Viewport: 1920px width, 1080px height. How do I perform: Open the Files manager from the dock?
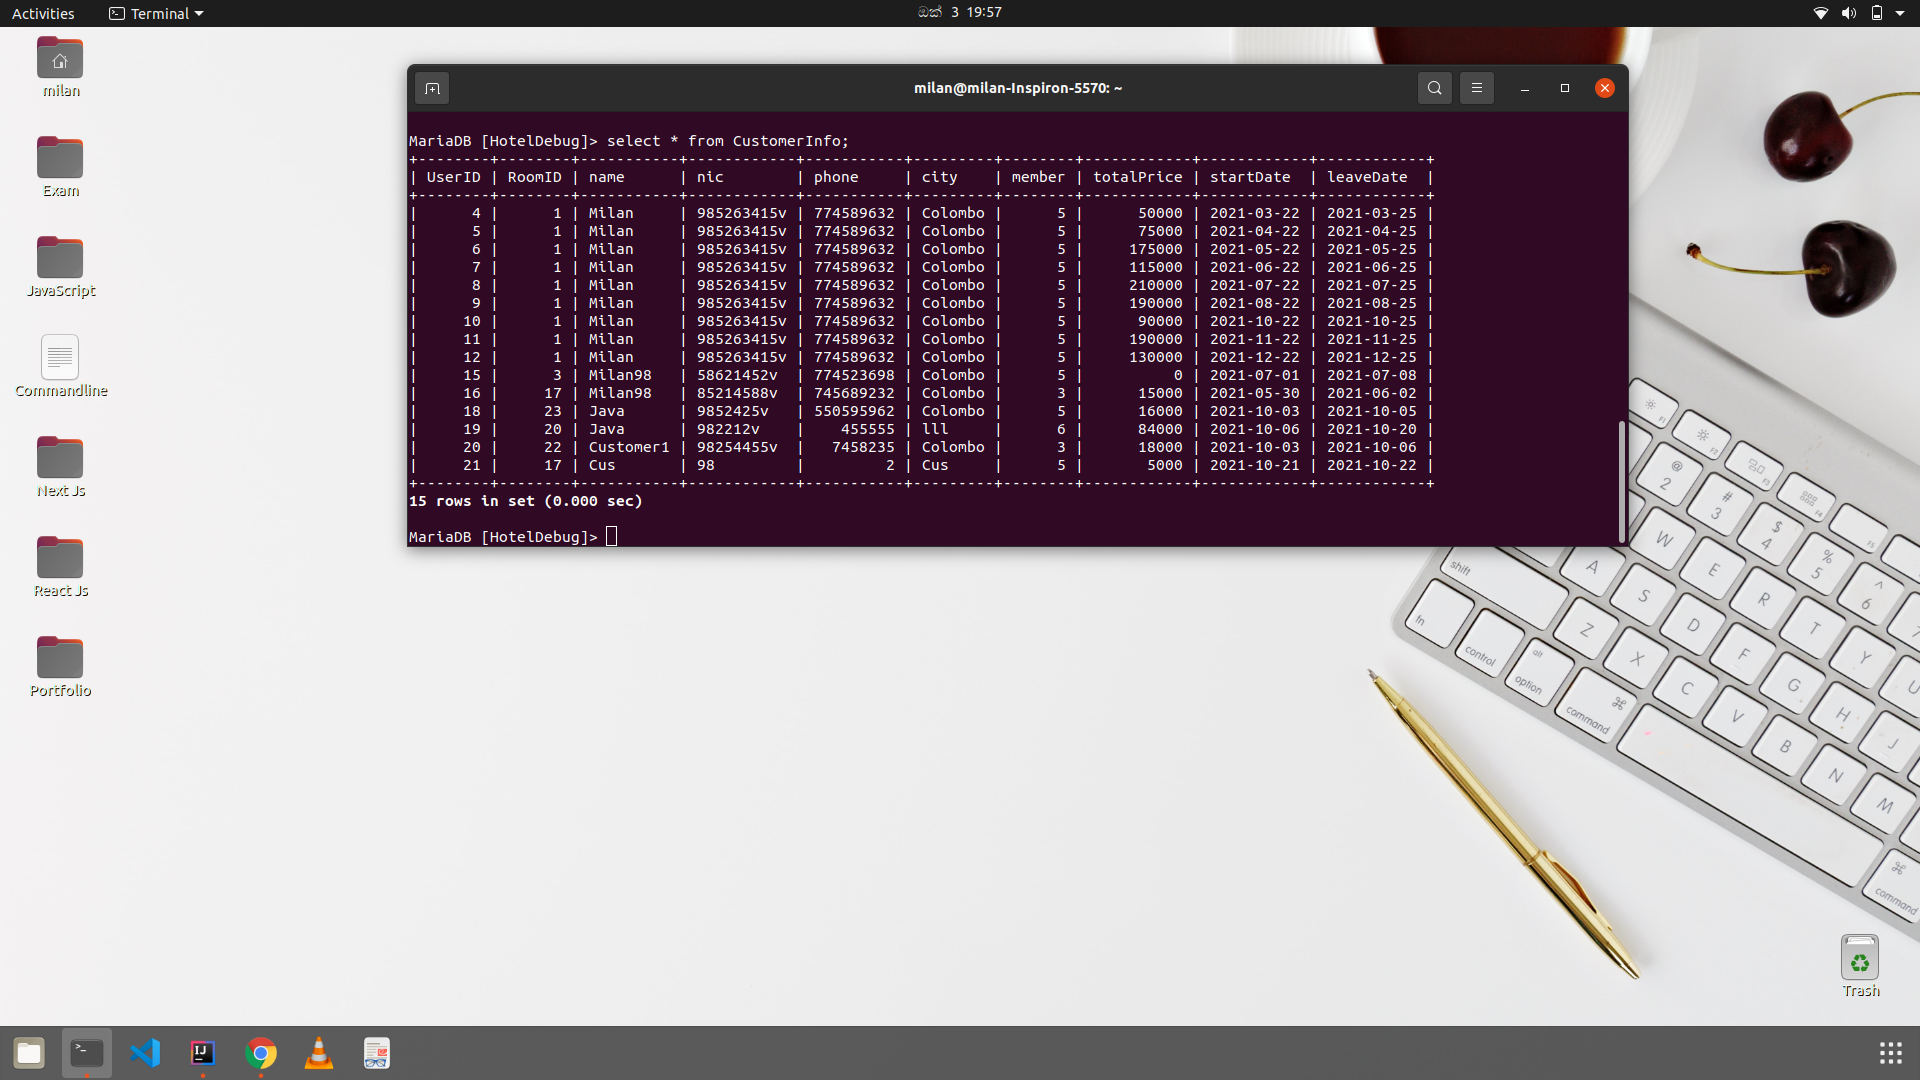point(29,1052)
